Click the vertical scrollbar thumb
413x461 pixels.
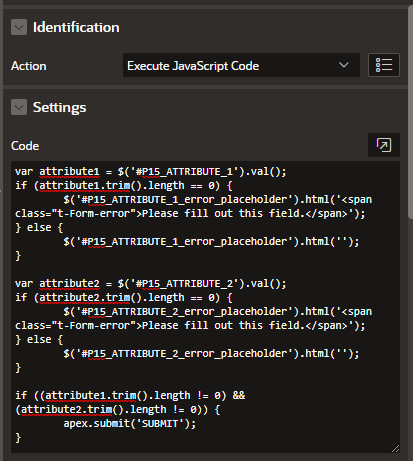[x=410, y=112]
